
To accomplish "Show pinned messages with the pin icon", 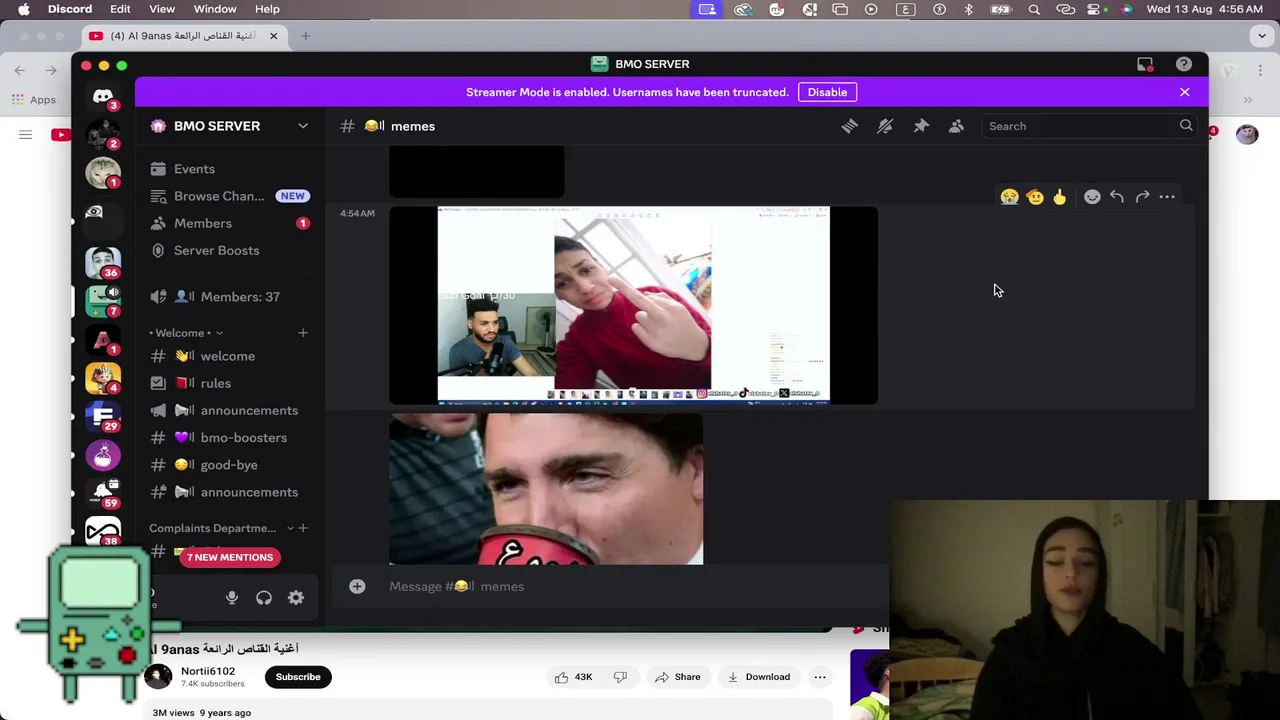I will click(x=921, y=126).
